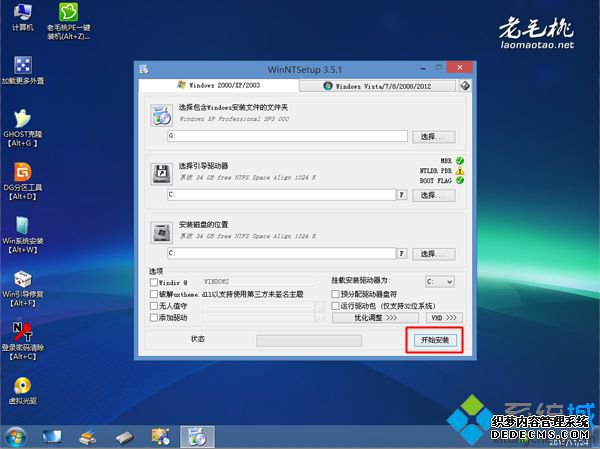Click the Windows Start orb

(x=15, y=437)
